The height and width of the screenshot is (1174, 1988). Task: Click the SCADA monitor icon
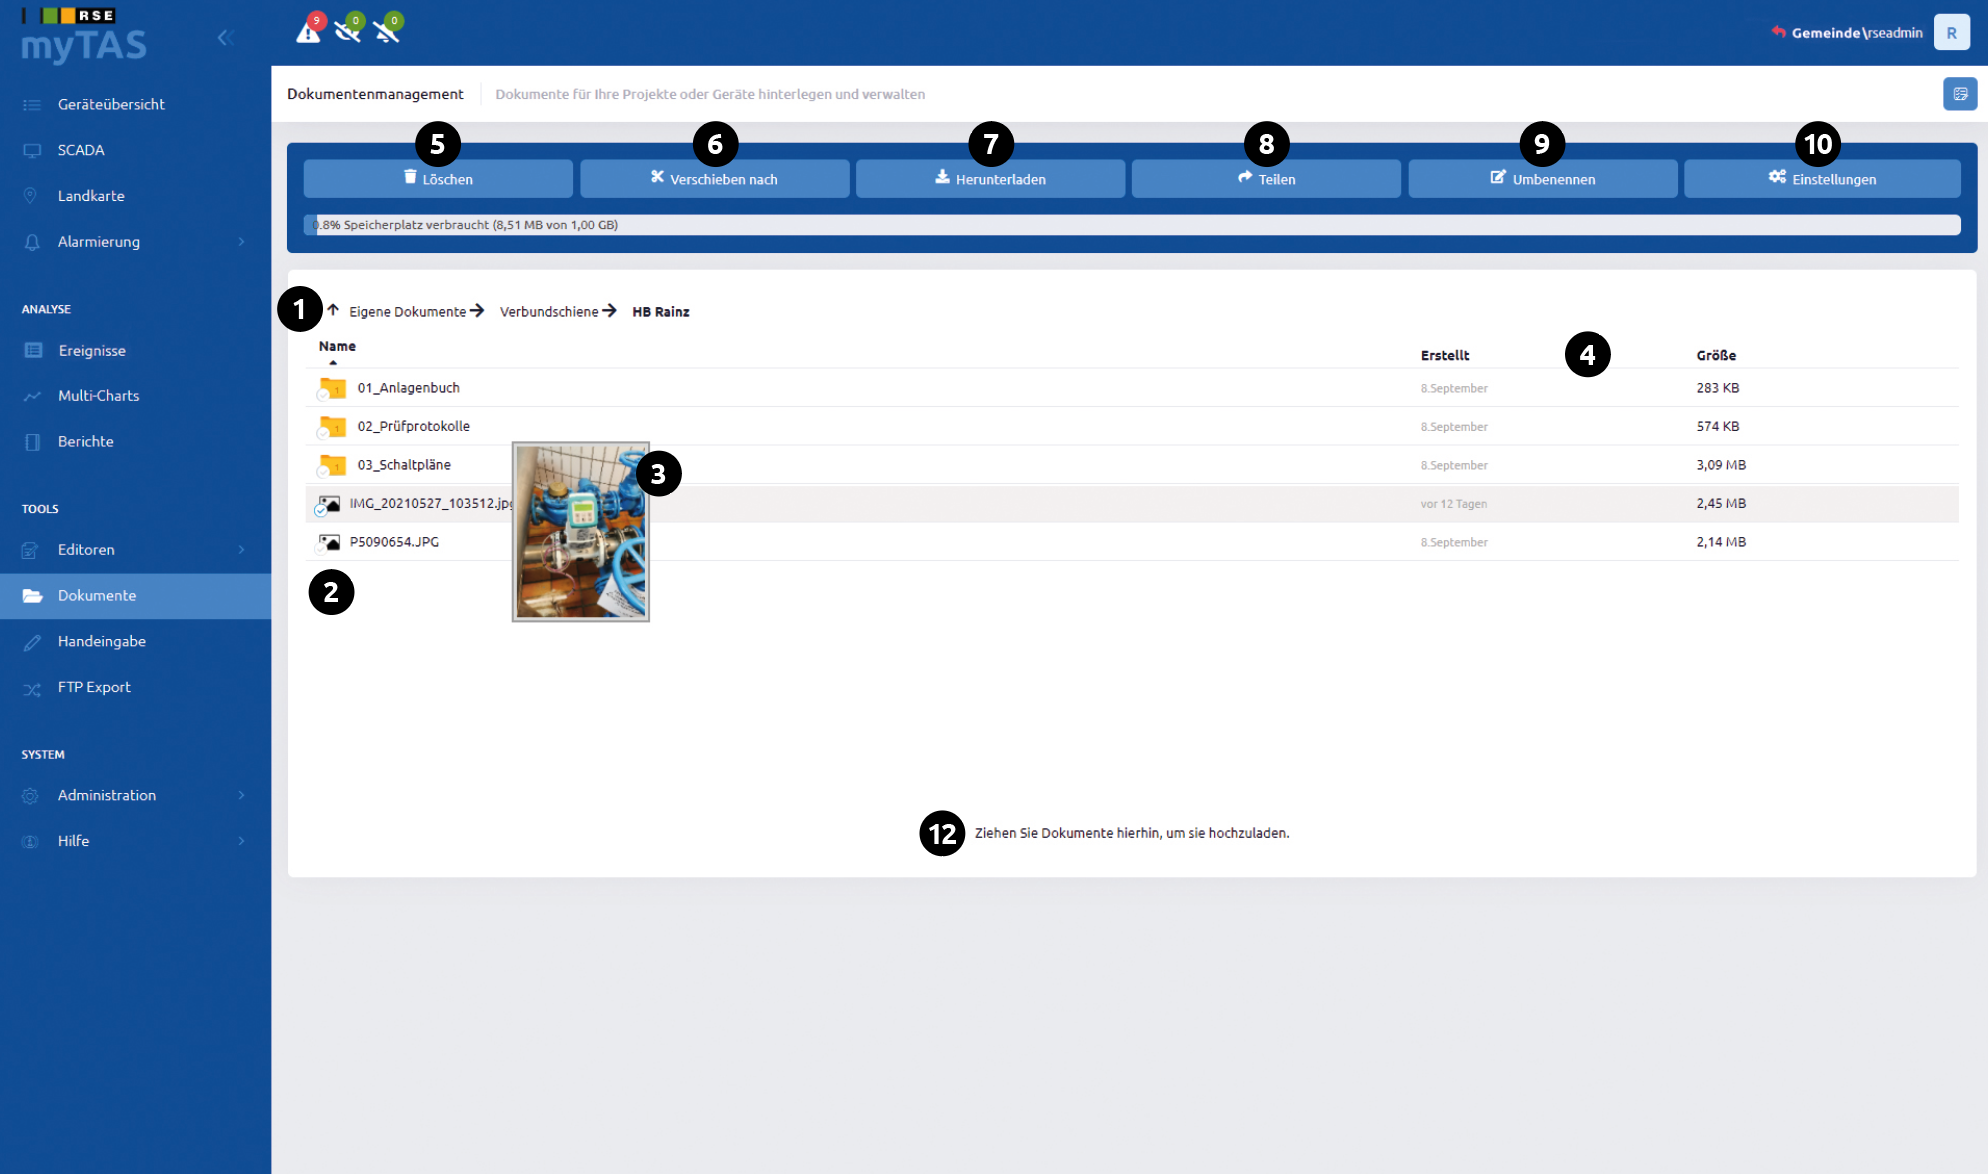(32, 150)
